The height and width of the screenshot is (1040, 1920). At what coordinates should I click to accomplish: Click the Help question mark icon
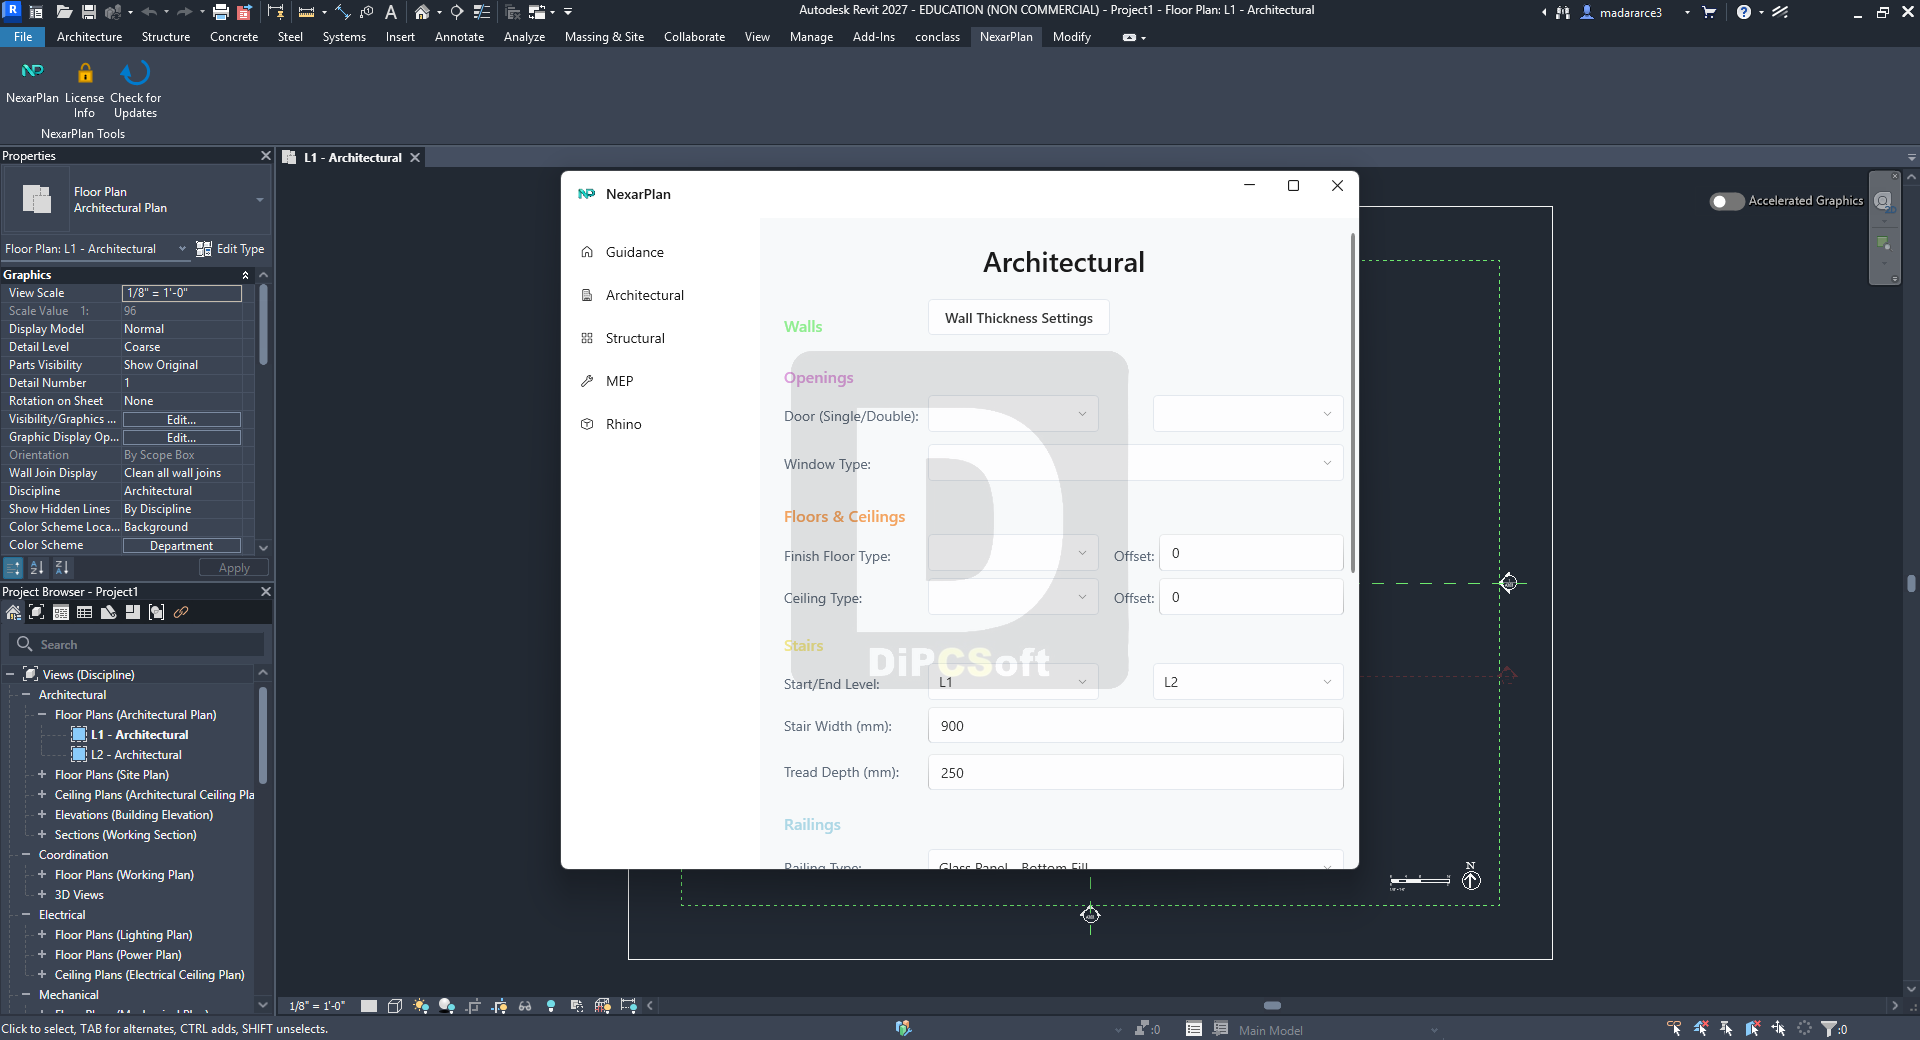coord(1744,12)
